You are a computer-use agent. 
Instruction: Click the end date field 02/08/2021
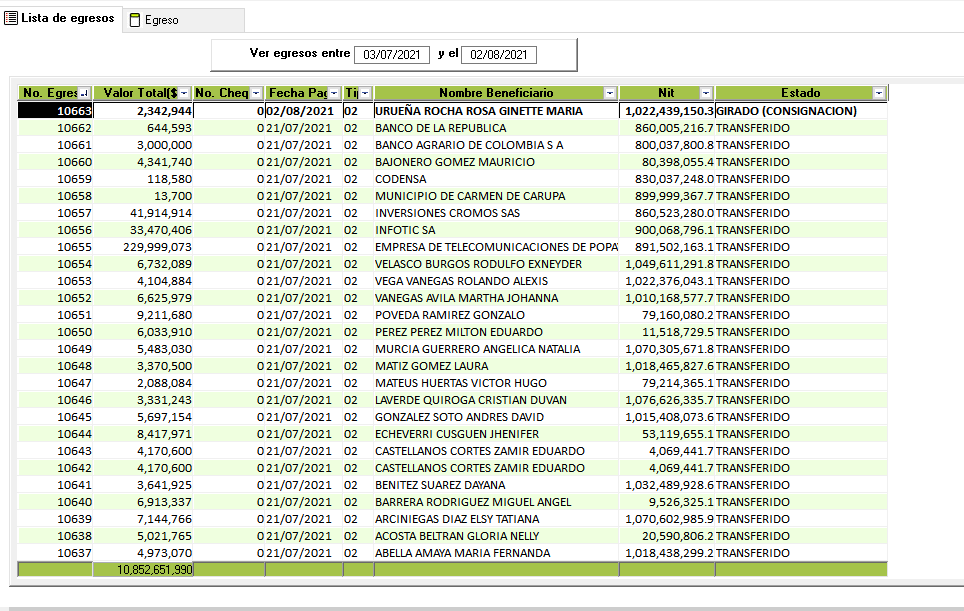500,54
